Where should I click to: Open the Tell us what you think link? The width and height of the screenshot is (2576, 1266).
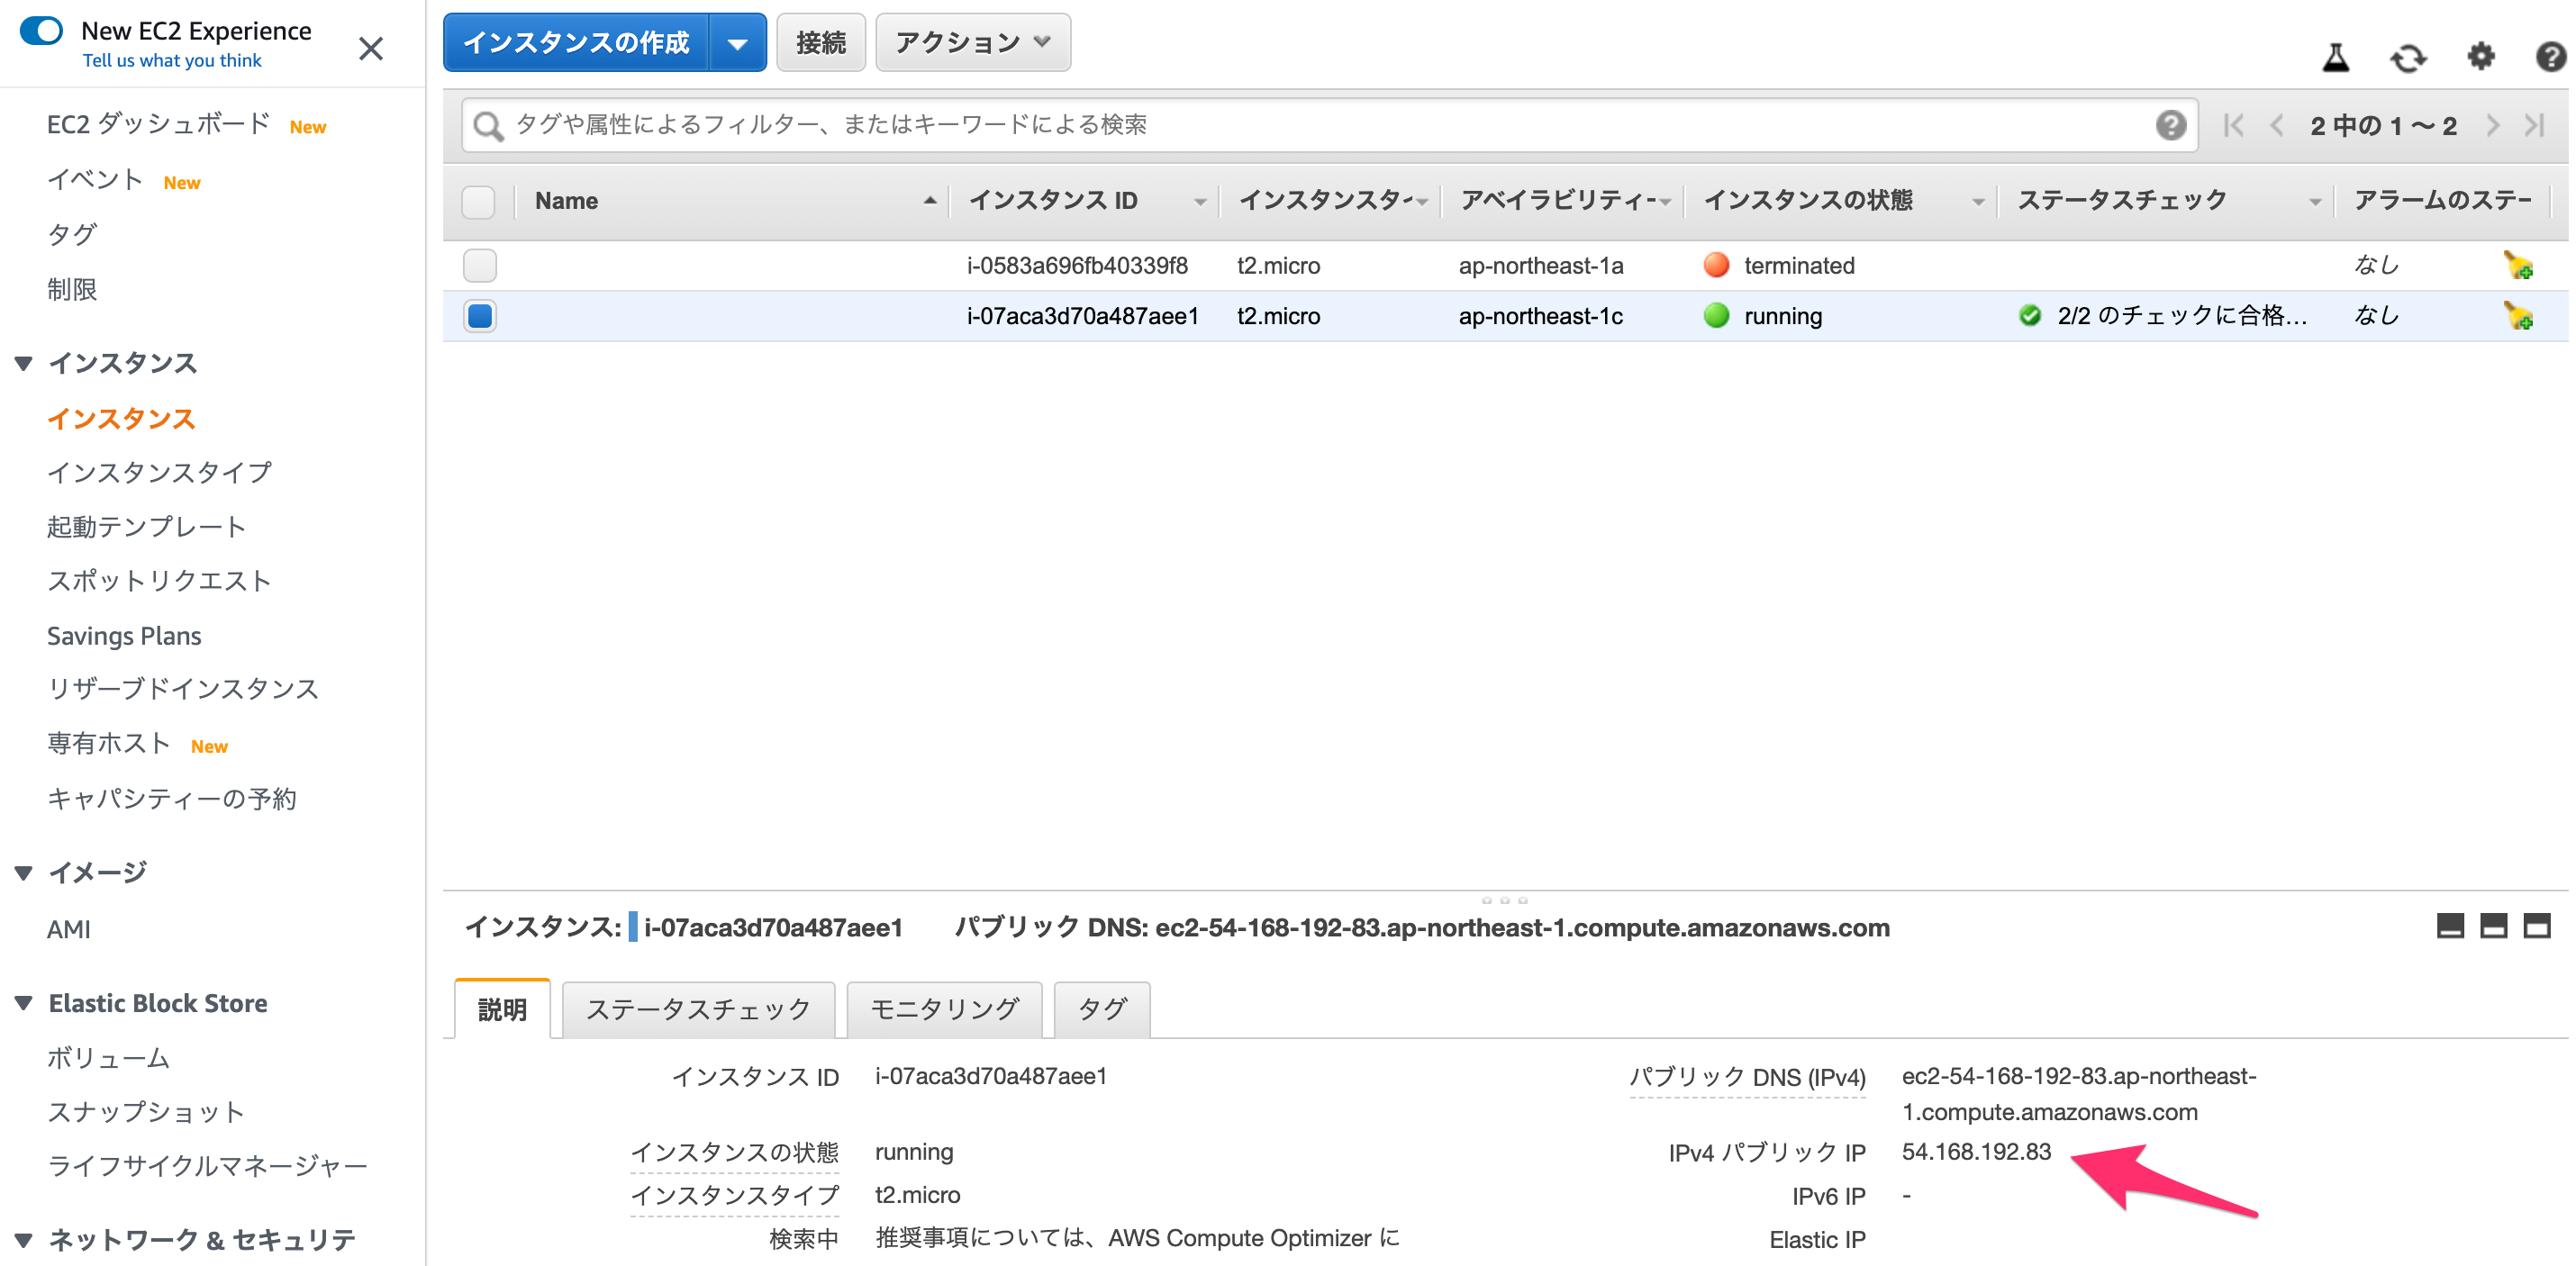pos(172,60)
